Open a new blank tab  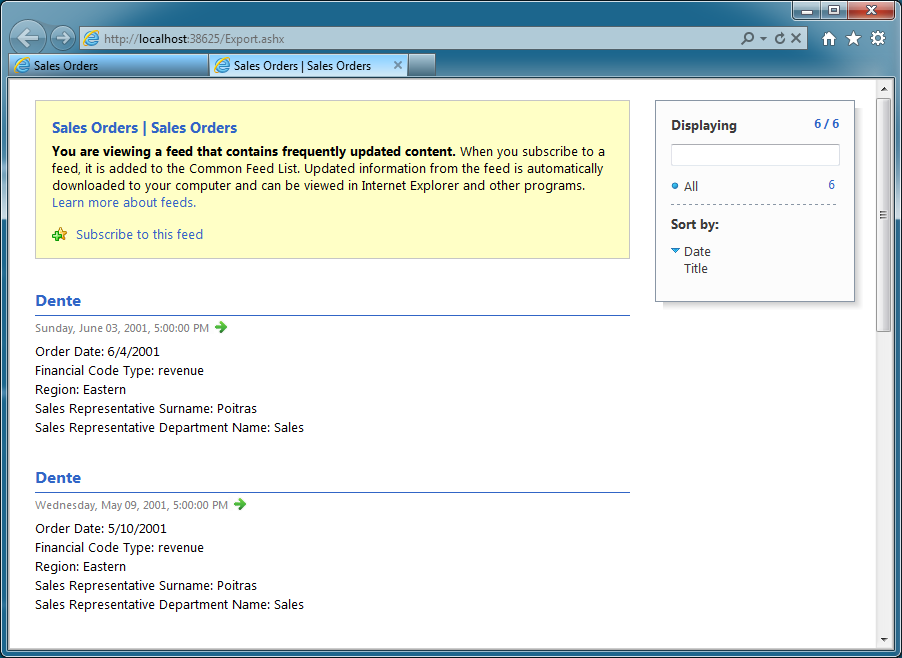coord(422,66)
